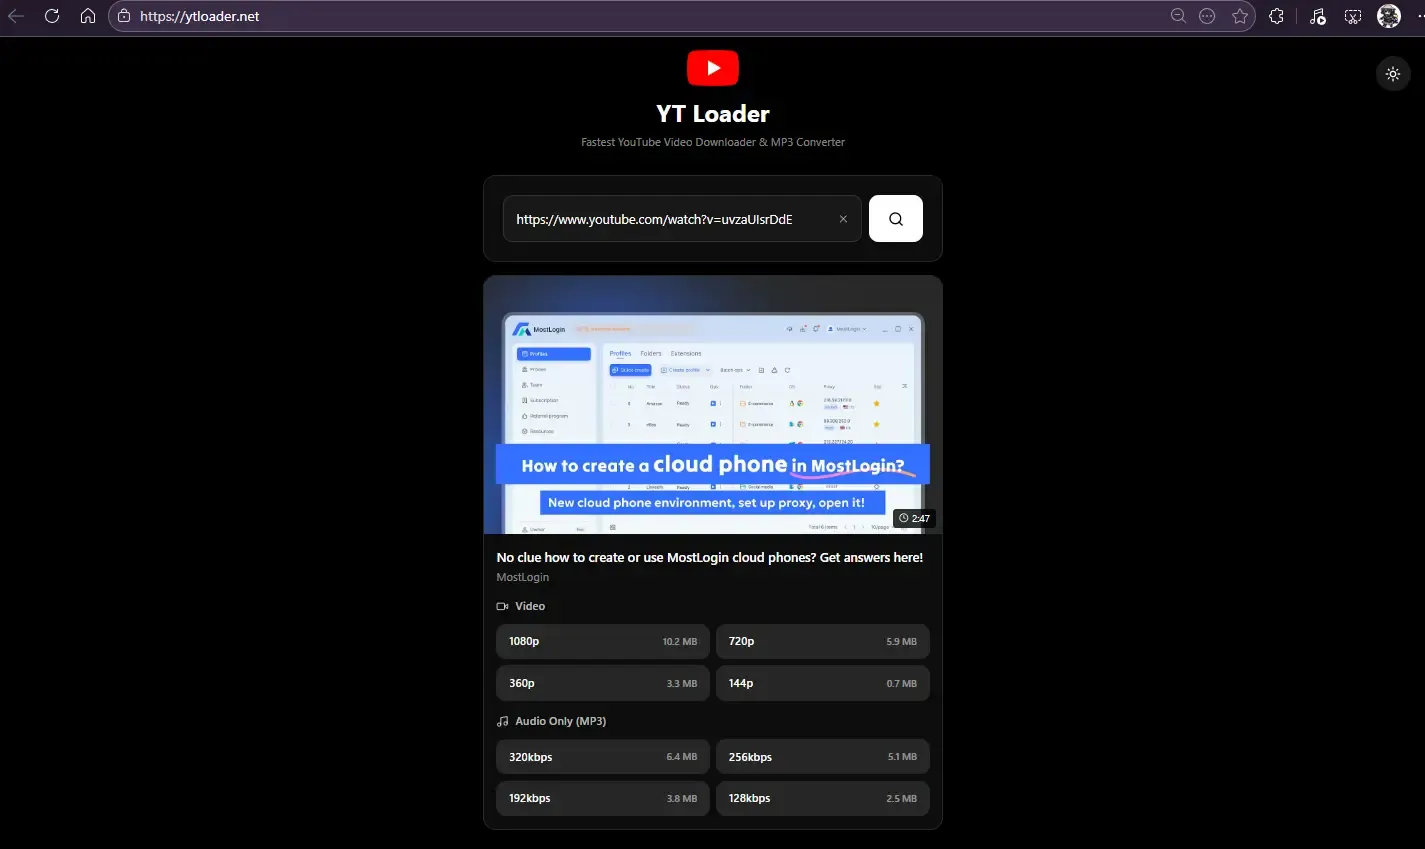Navigate back using the browser back arrow

pyautogui.click(x=16, y=16)
